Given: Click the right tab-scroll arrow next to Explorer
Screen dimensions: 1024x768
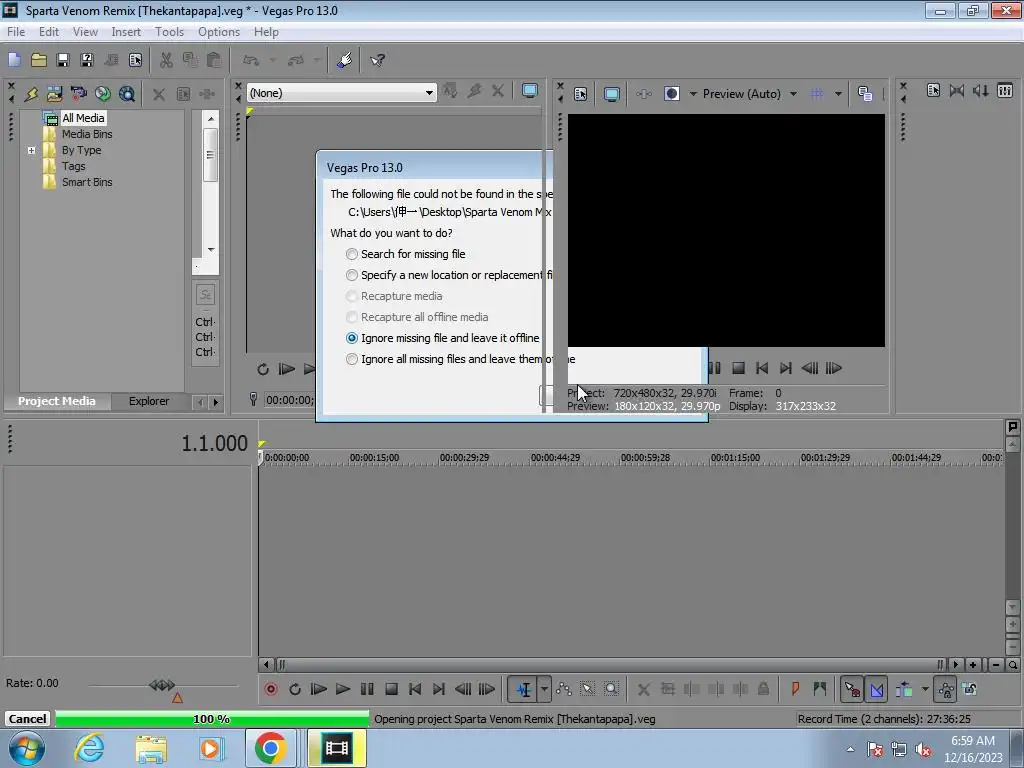Looking at the screenshot, I should click(x=216, y=402).
